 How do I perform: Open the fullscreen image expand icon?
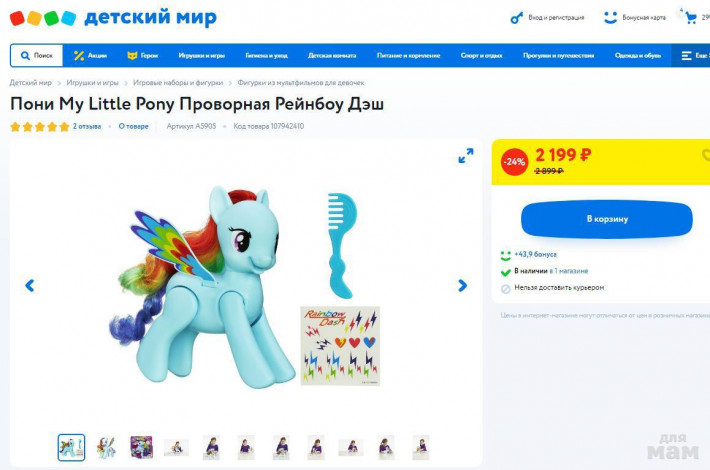coord(465,156)
